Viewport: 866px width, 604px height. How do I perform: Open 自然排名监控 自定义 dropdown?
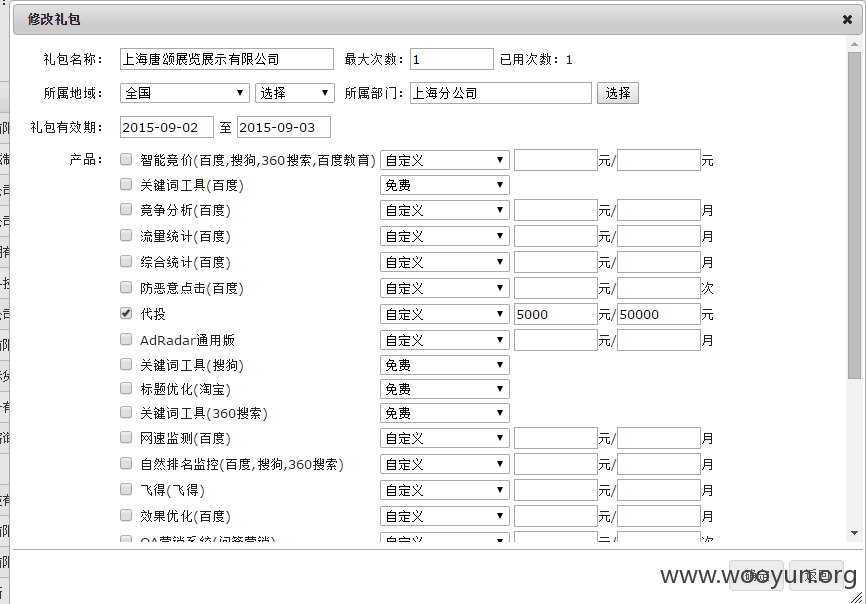pyautogui.click(x=445, y=464)
